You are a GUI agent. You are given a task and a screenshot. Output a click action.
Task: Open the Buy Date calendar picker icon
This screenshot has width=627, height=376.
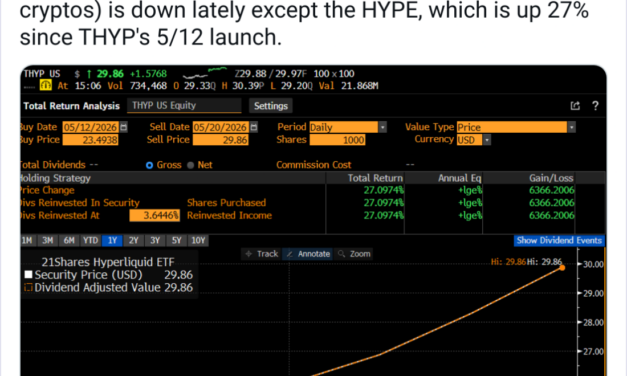pyautogui.click(x=124, y=127)
